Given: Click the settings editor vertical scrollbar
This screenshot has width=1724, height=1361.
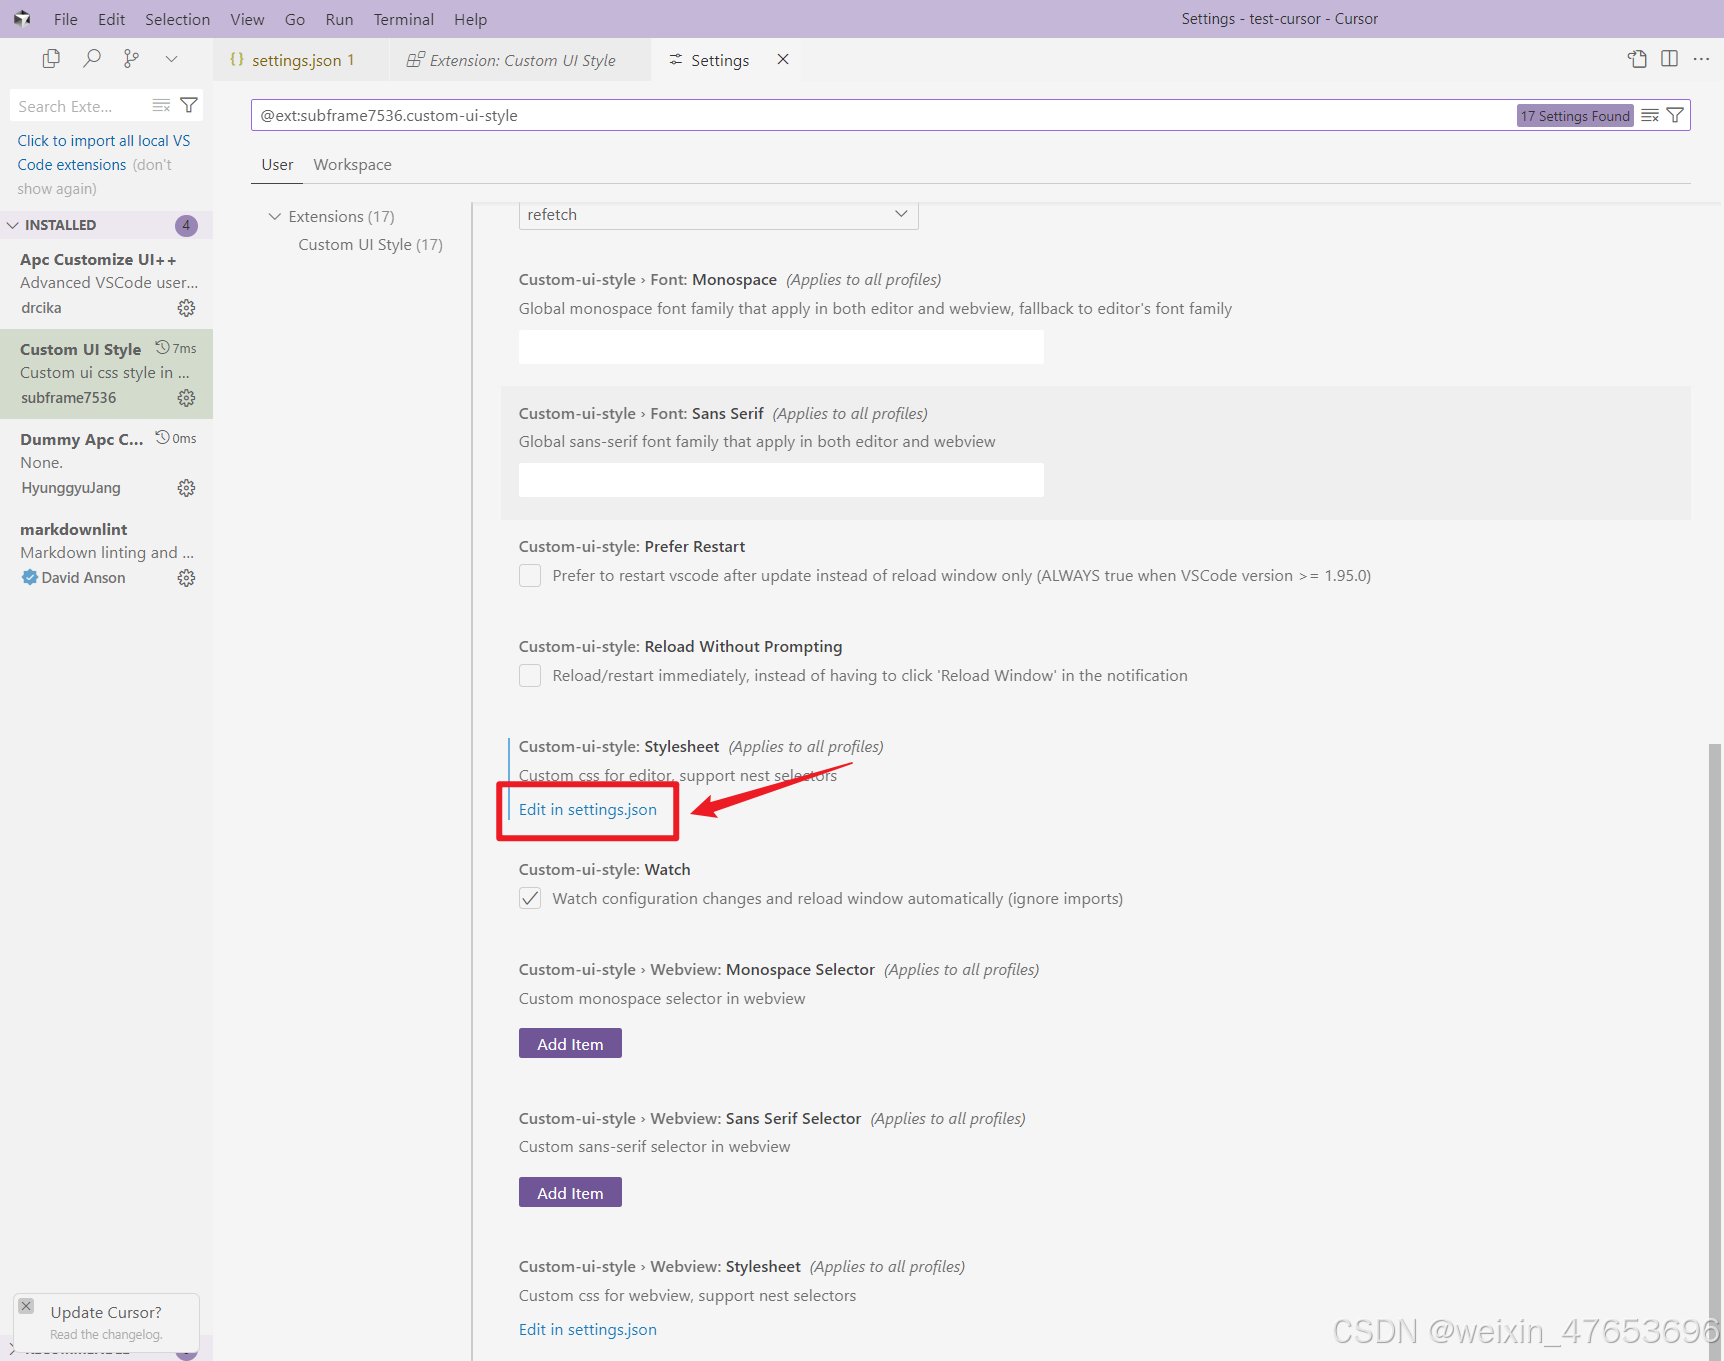Looking at the screenshot, I should tap(1715, 1050).
